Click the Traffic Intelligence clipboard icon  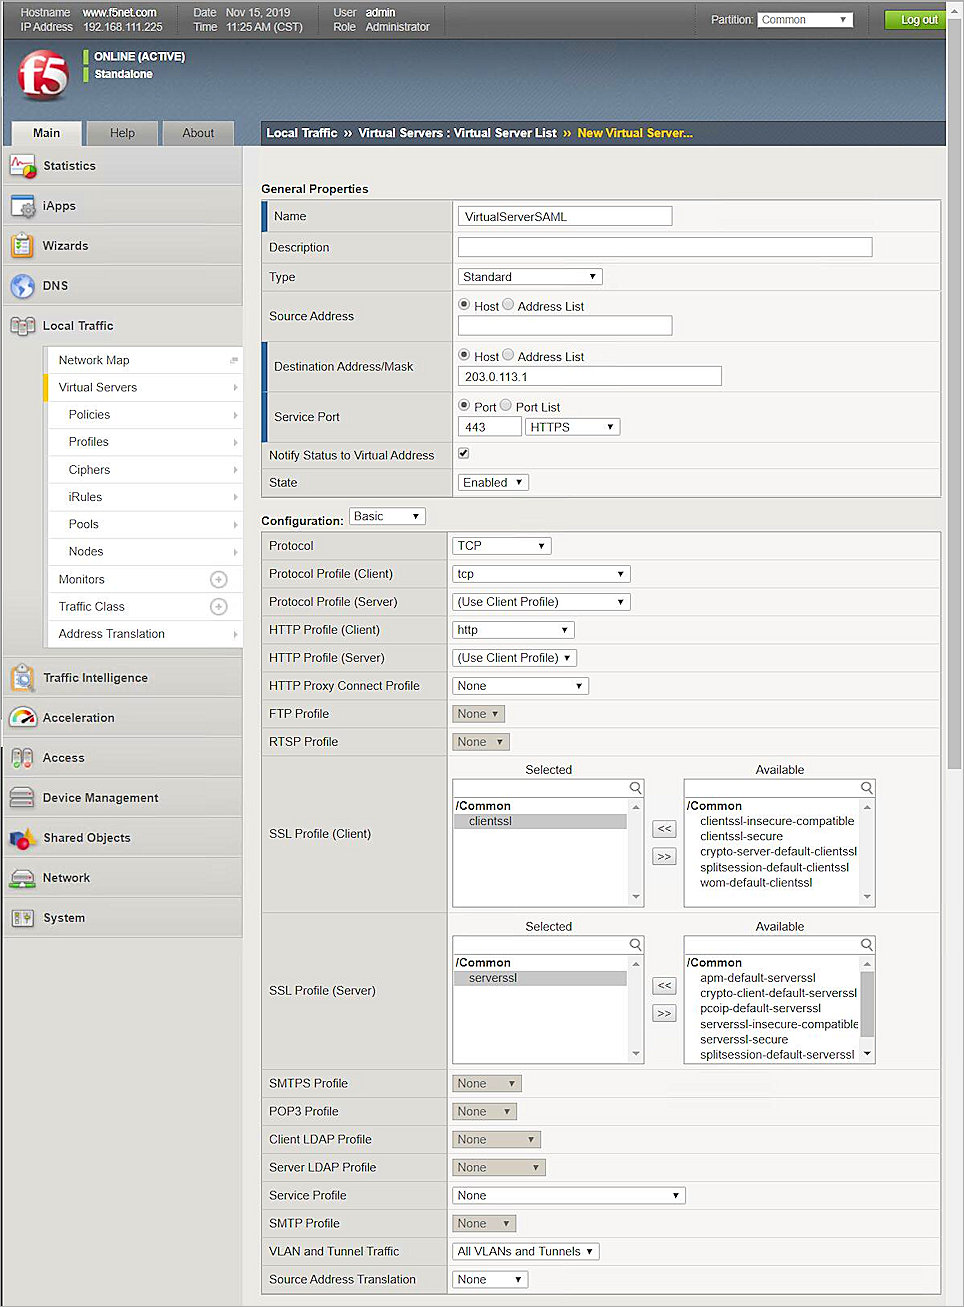(23, 677)
